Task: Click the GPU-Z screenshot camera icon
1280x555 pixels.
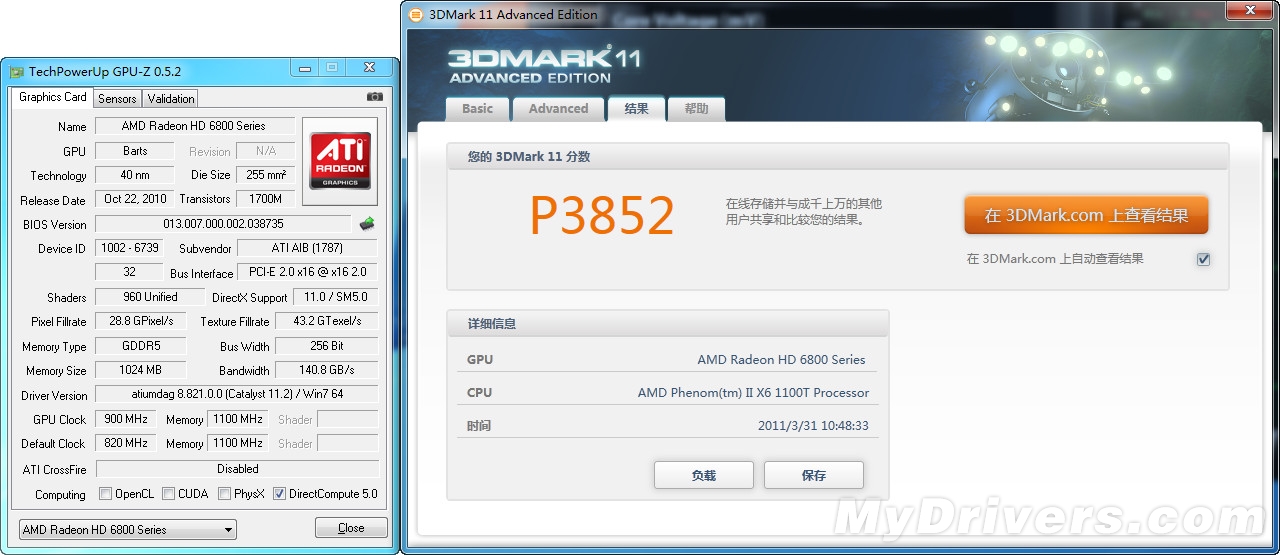Action: pos(374,97)
